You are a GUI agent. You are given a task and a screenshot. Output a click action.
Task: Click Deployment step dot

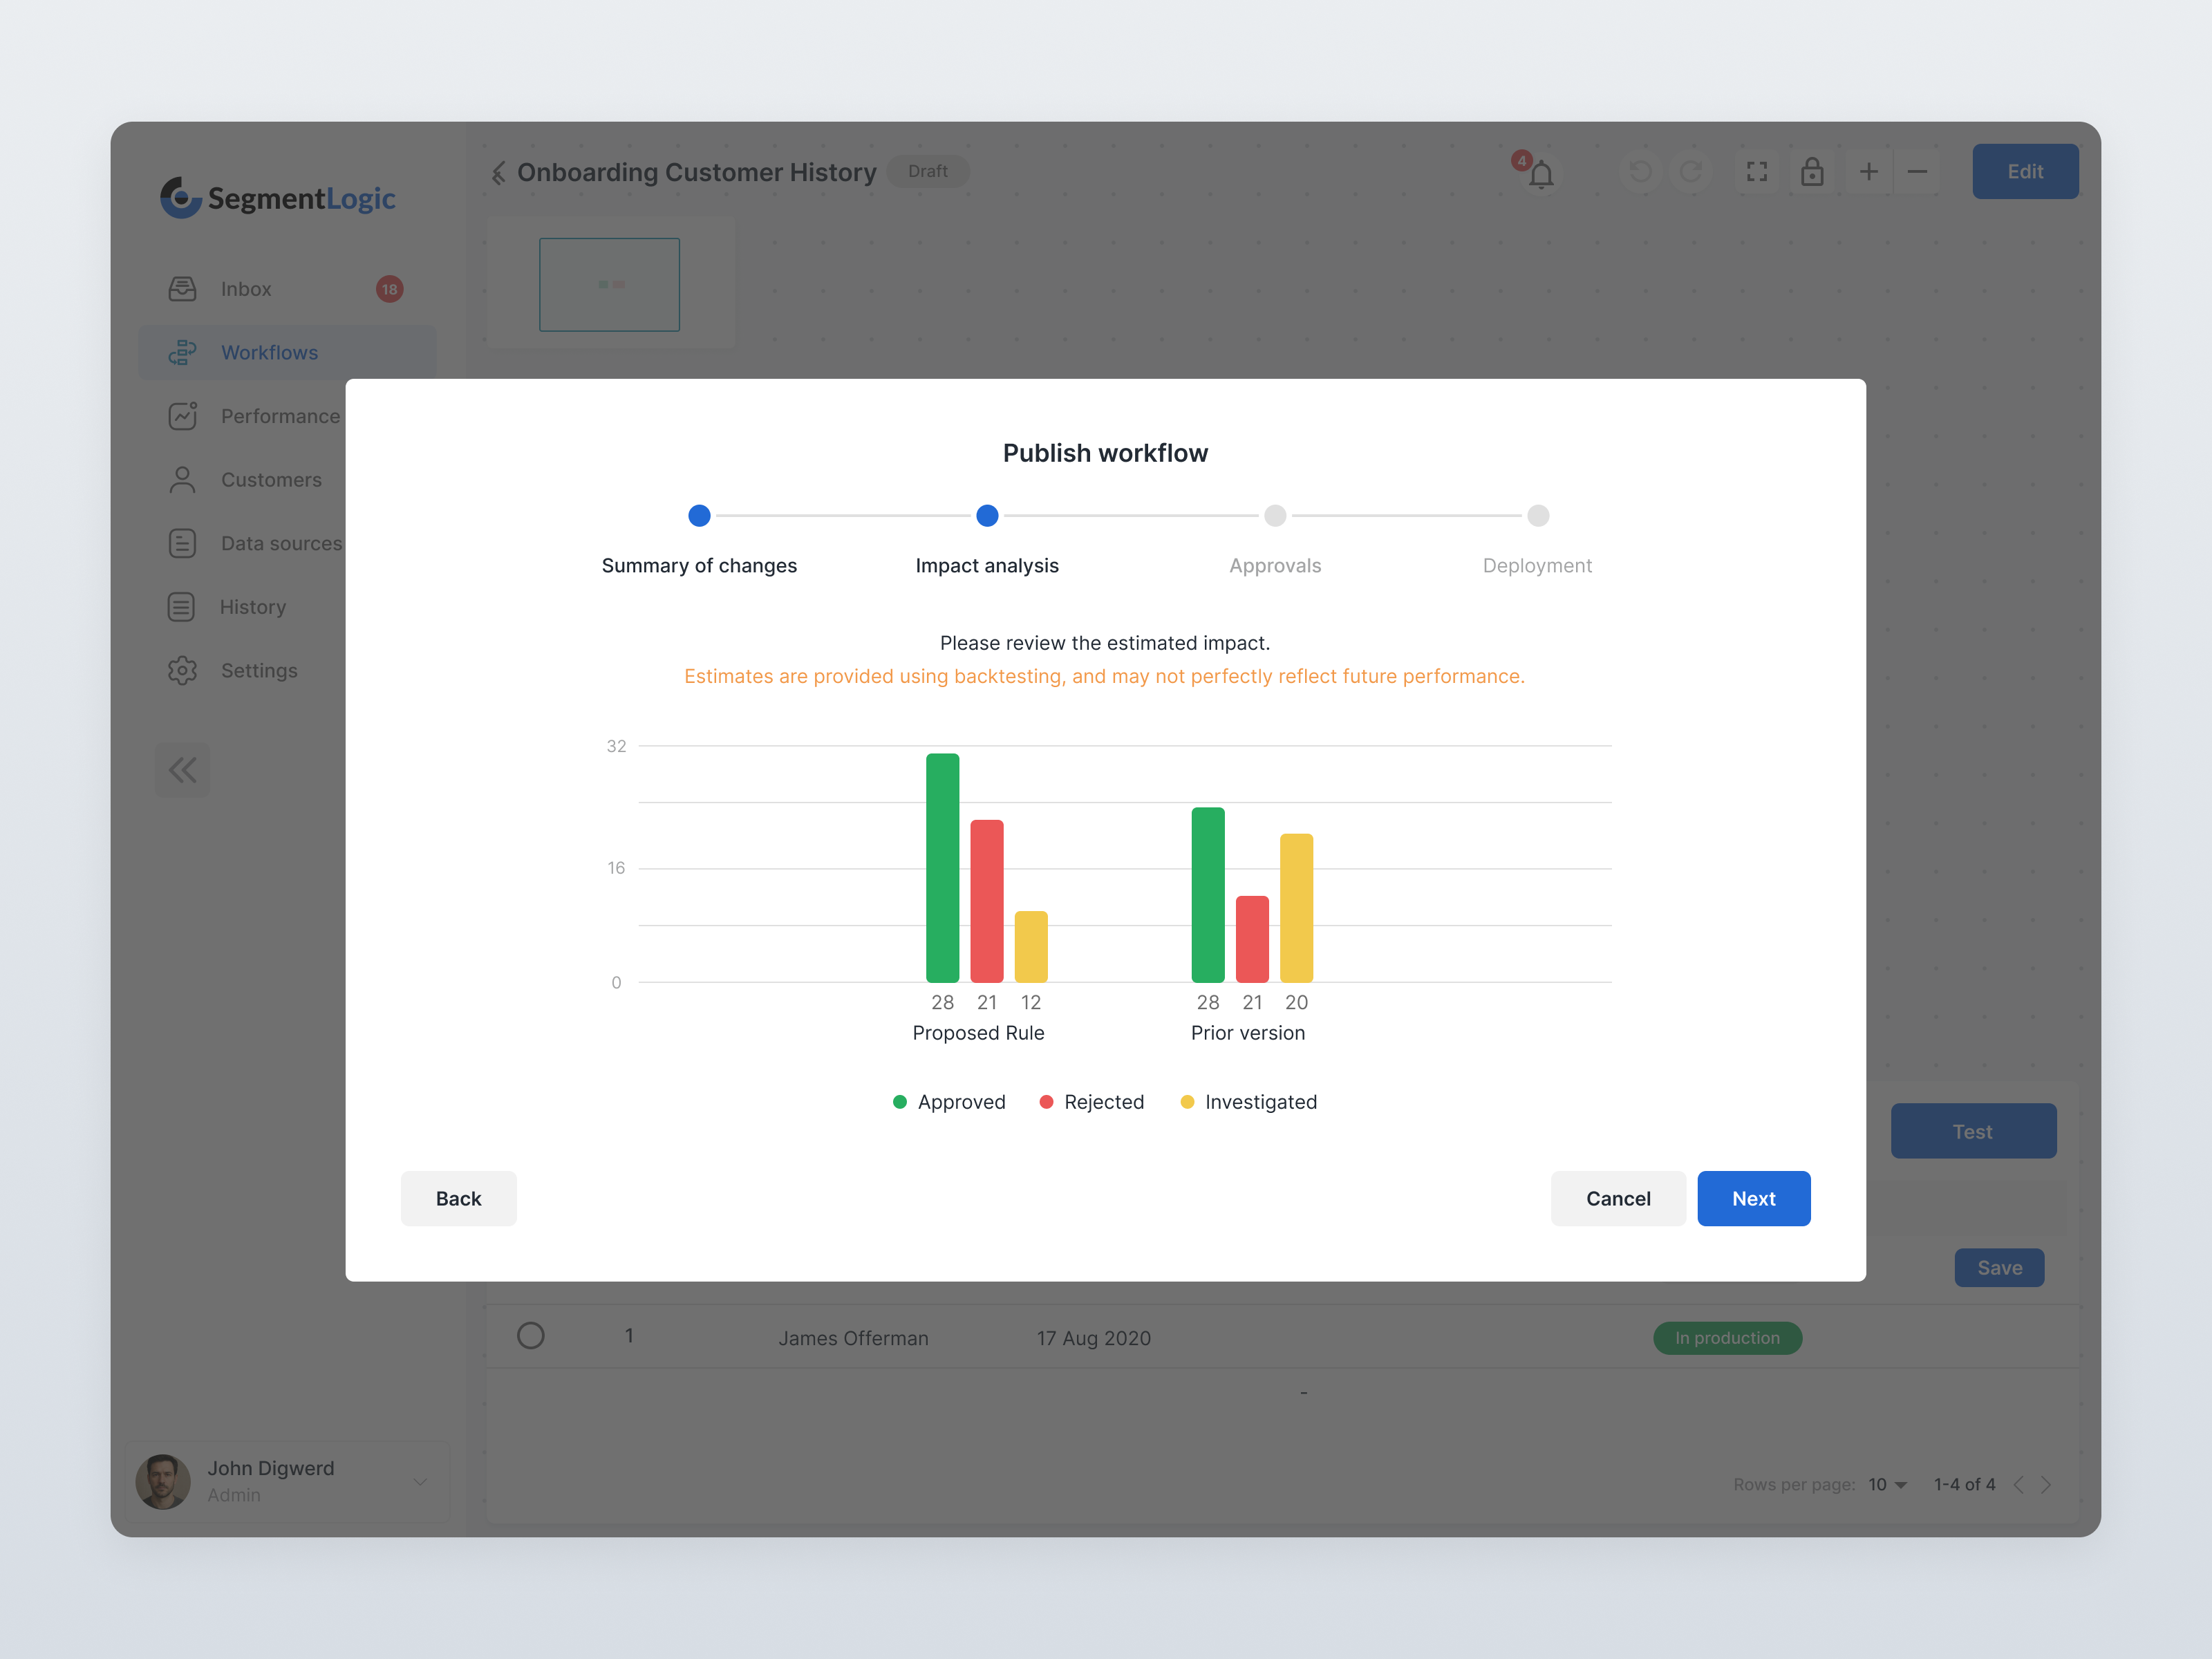pos(1538,516)
